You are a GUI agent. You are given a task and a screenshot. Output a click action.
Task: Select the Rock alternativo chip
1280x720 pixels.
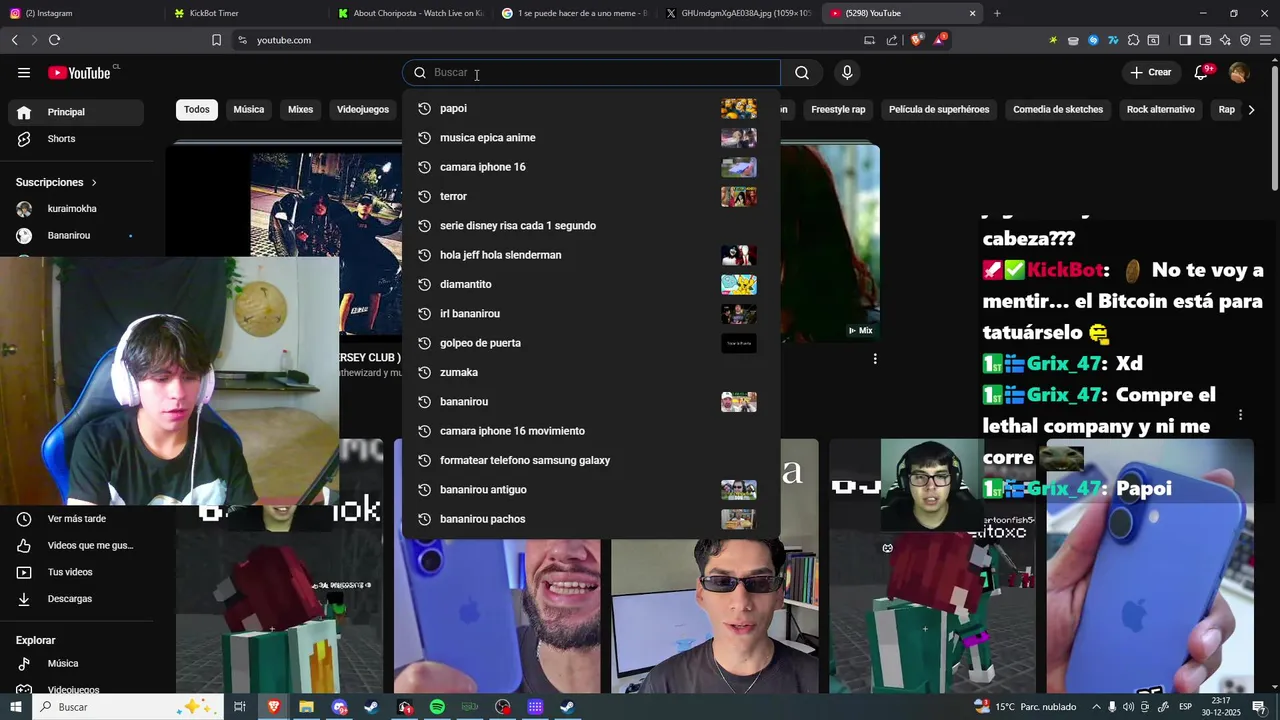(x=1161, y=110)
